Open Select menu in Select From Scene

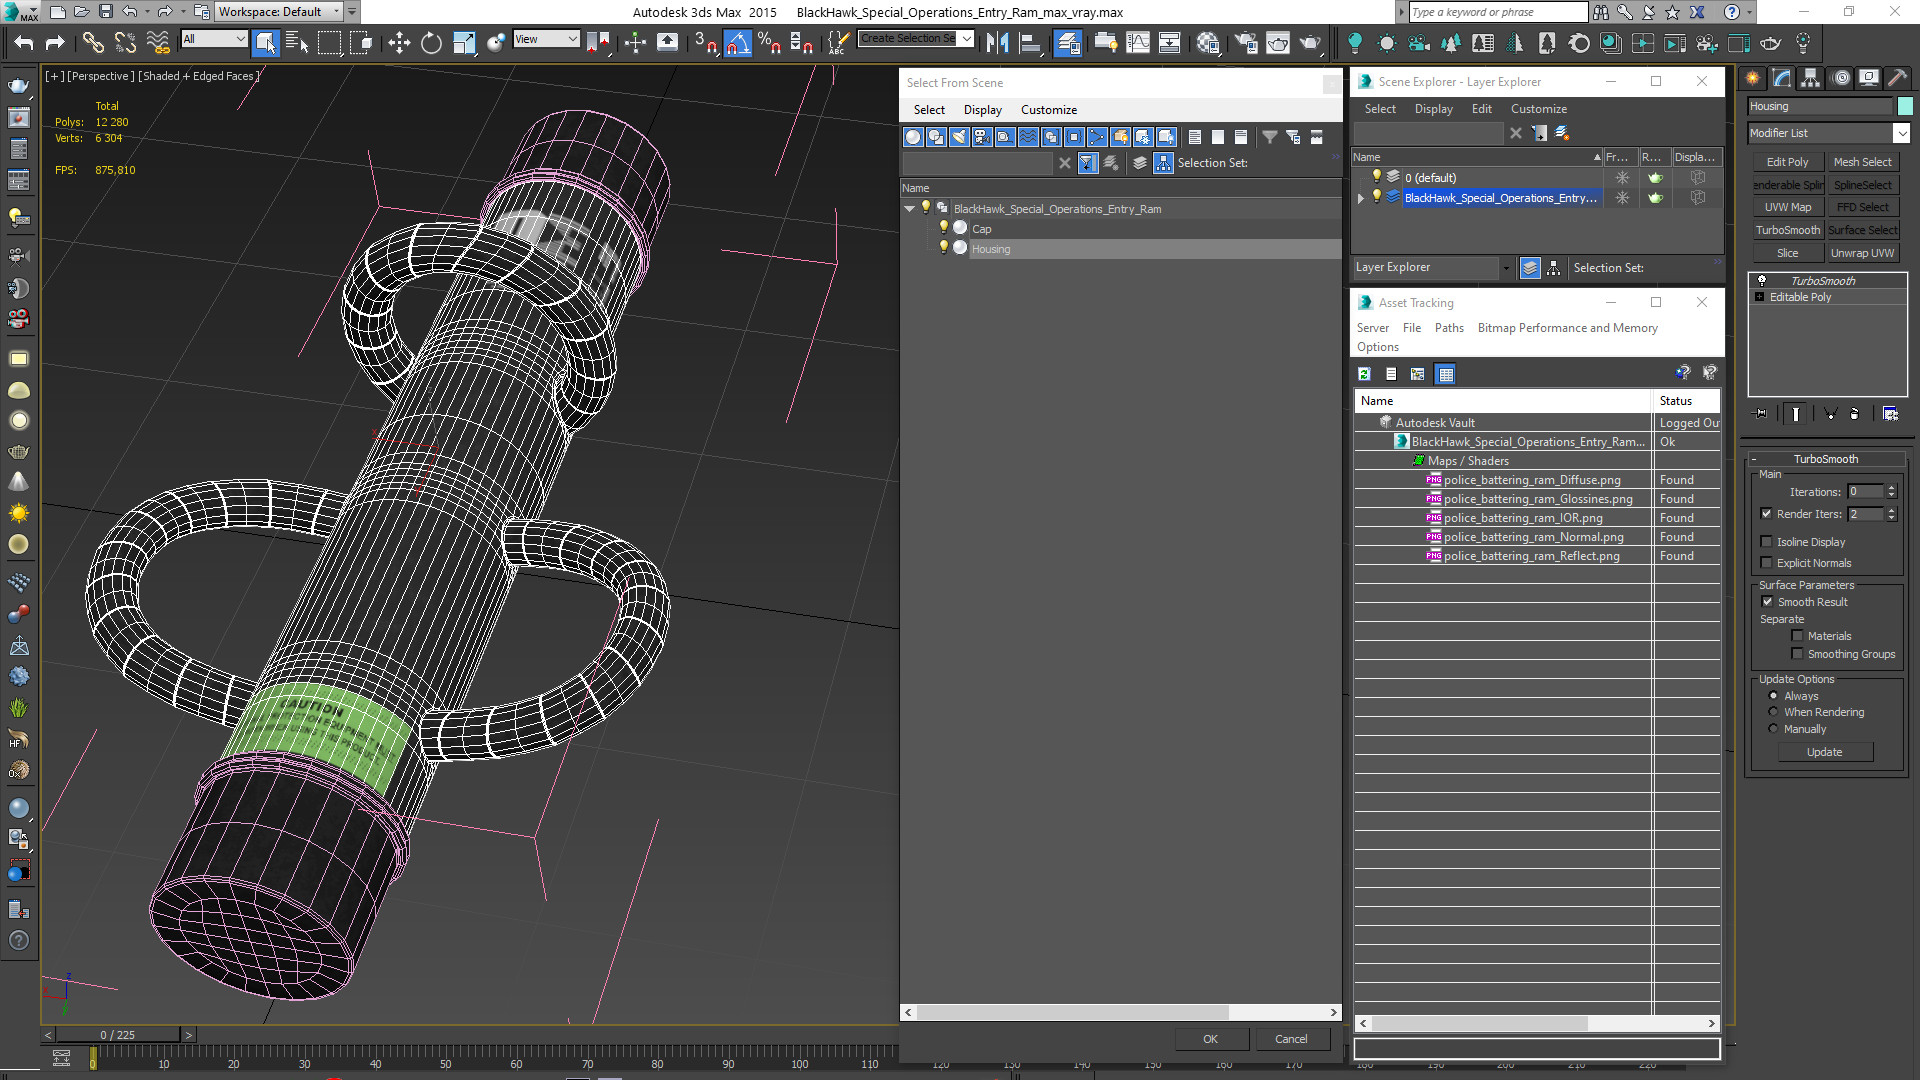pos(929,110)
